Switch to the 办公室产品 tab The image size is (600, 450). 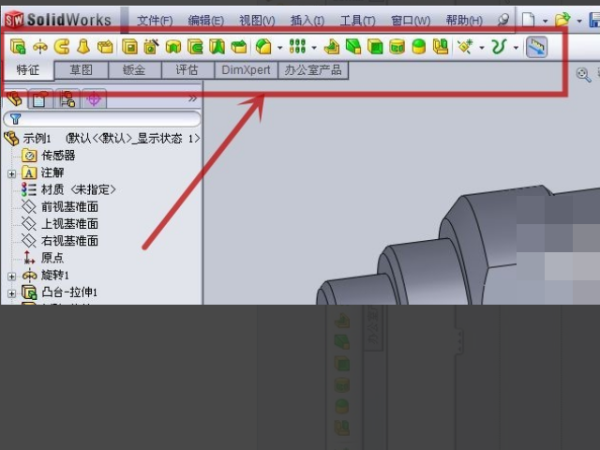(x=313, y=70)
